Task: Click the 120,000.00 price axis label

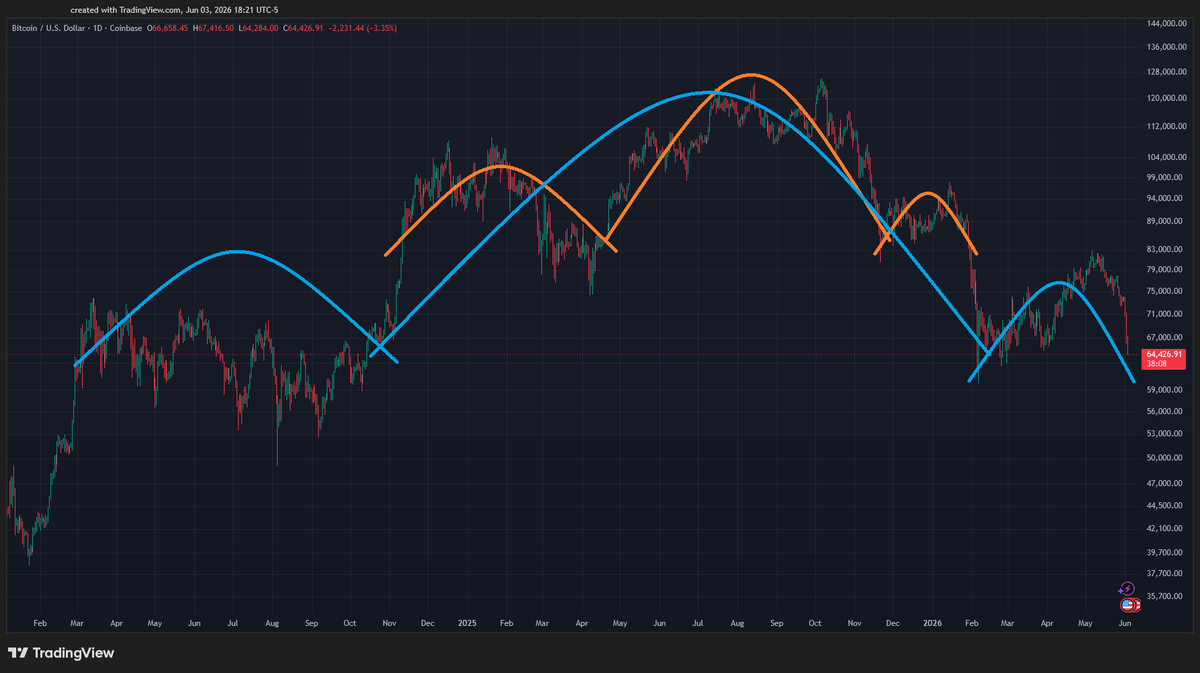Action: click(1166, 98)
